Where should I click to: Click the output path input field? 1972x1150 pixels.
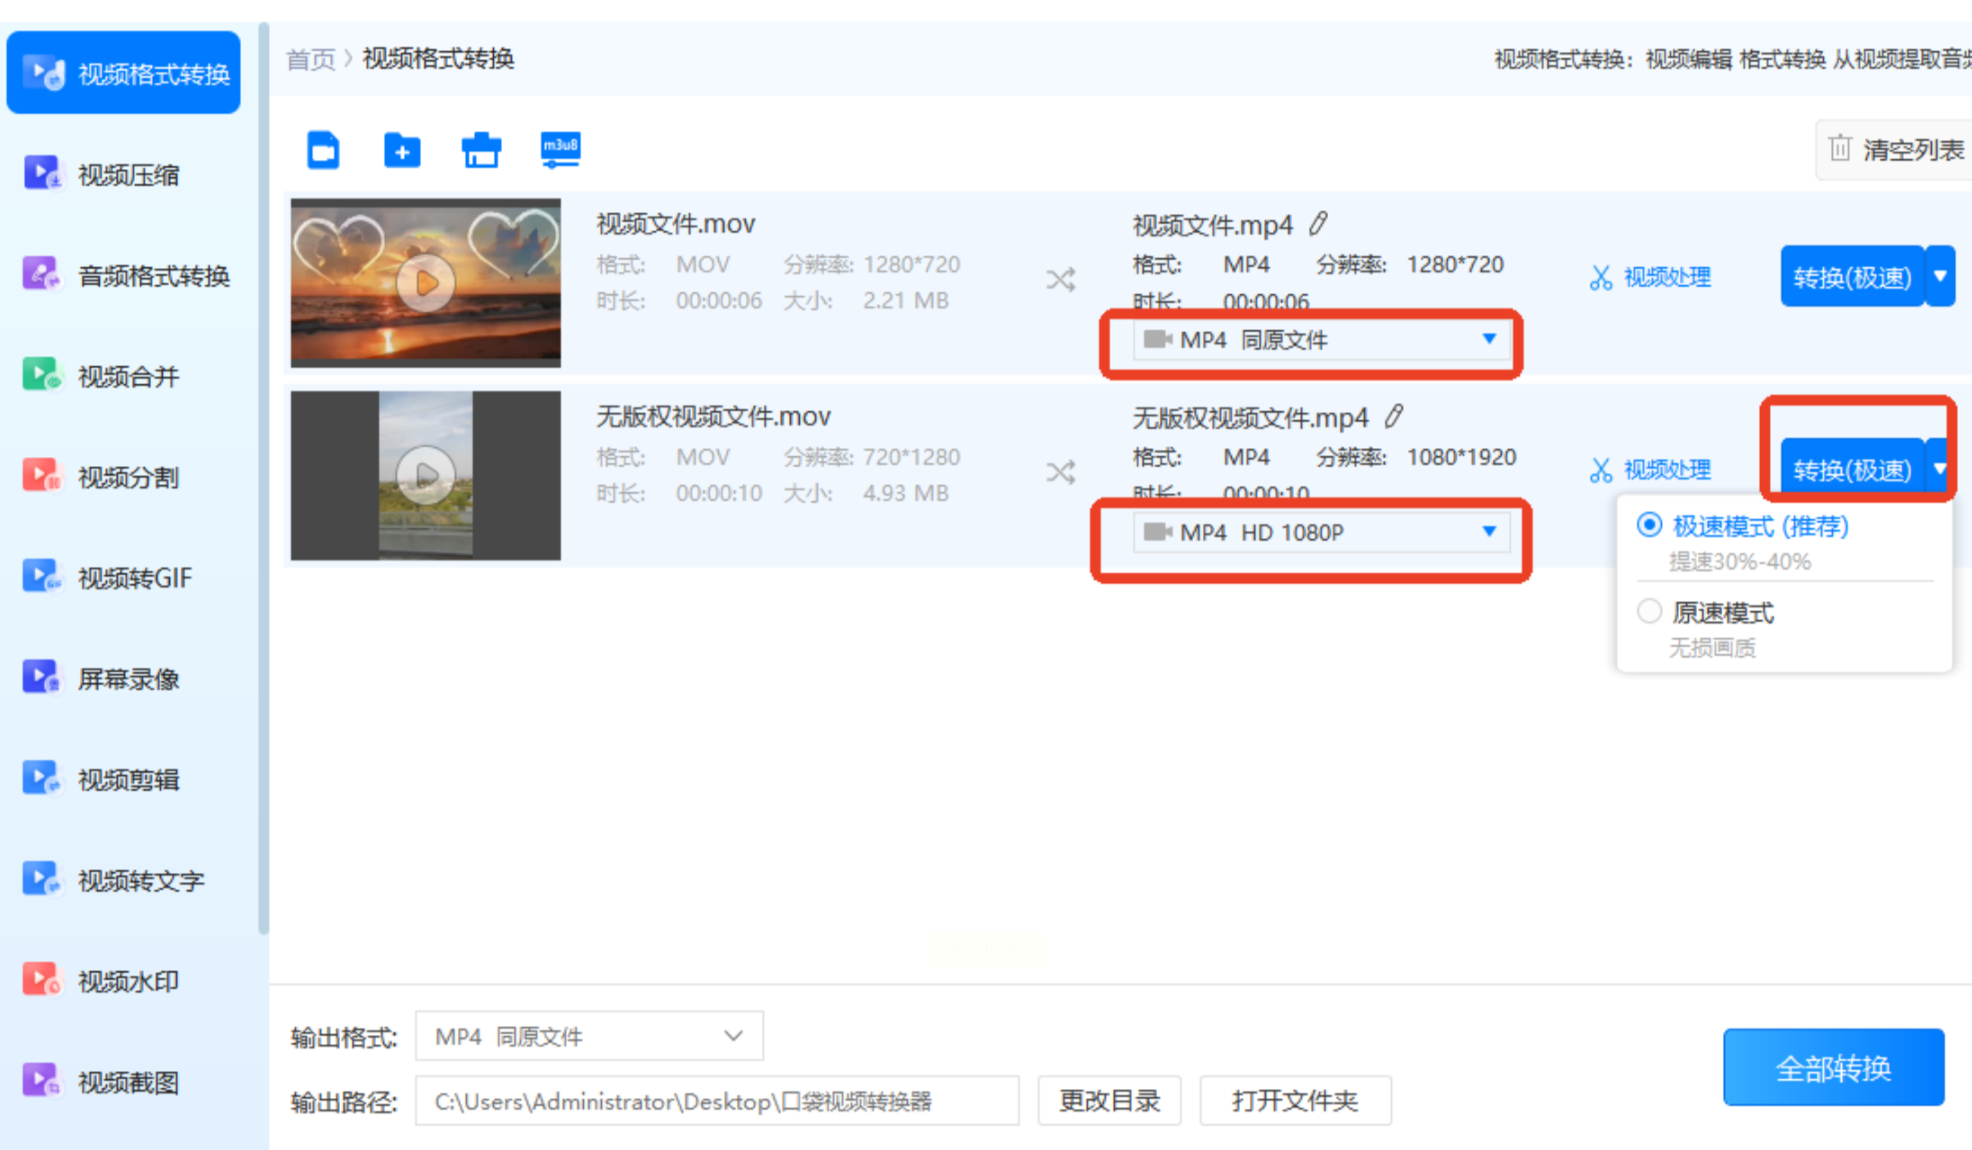click(716, 1101)
